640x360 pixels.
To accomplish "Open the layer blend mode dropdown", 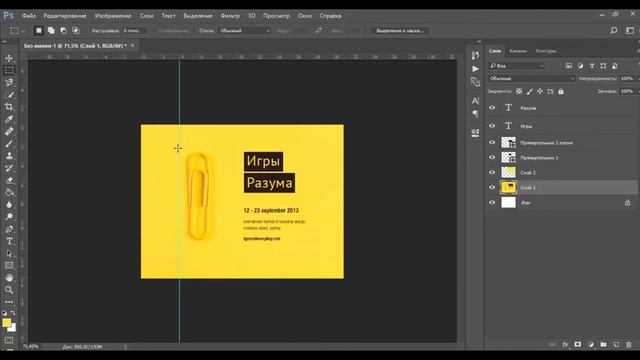I will (x=532, y=78).
